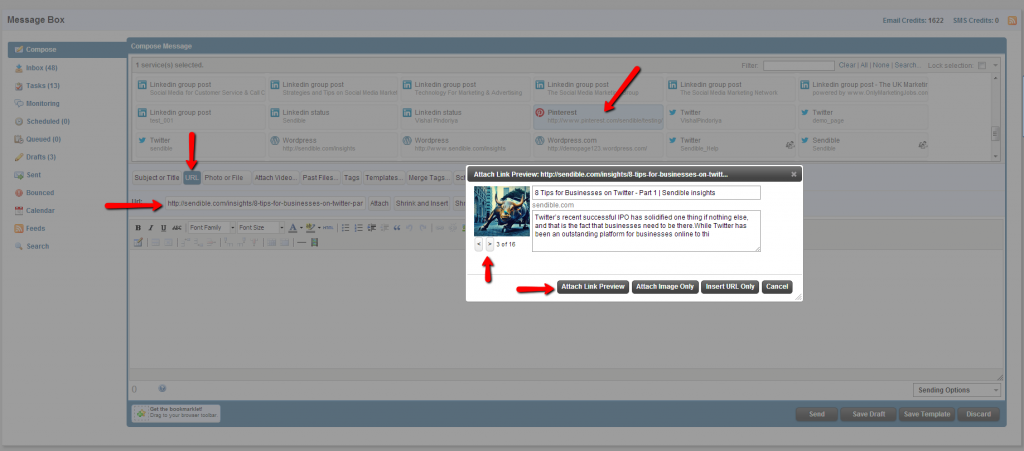
Task: Open Scheduled (0) in the sidebar
Action: pos(48,121)
